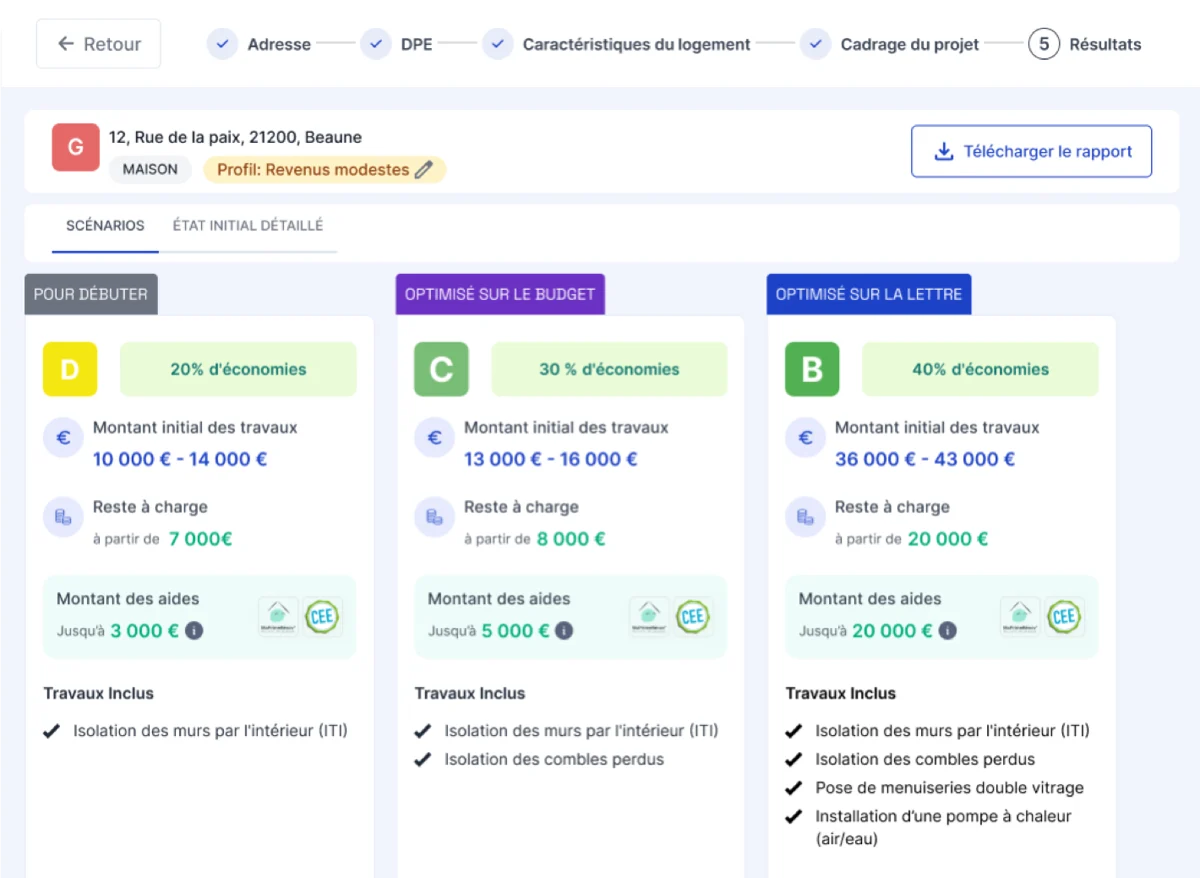The image size is (1200, 878).
Task: Click the MaPrimeRénov logo in D scenario card
Action: coord(278,617)
